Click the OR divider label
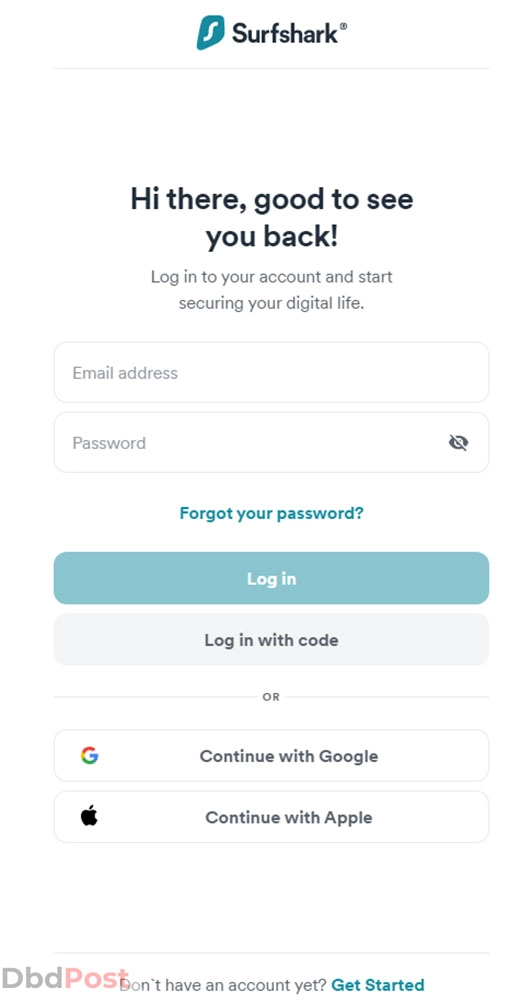Screen dimensions: 522x1000 (x=271, y=697)
